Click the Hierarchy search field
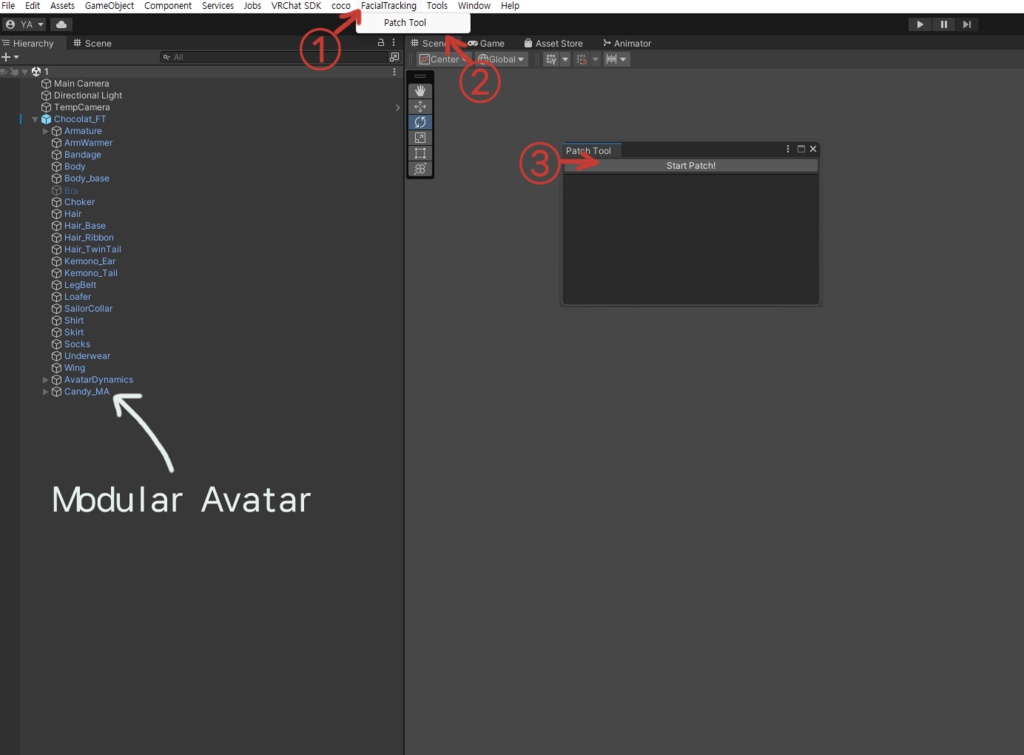This screenshot has width=1024, height=755. pyautogui.click(x=273, y=57)
